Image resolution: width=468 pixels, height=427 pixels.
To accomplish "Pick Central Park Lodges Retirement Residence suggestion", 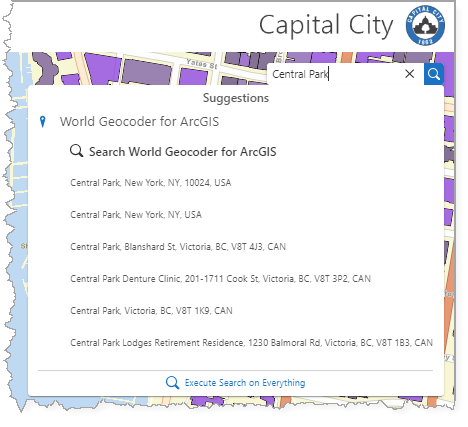I will pos(251,343).
